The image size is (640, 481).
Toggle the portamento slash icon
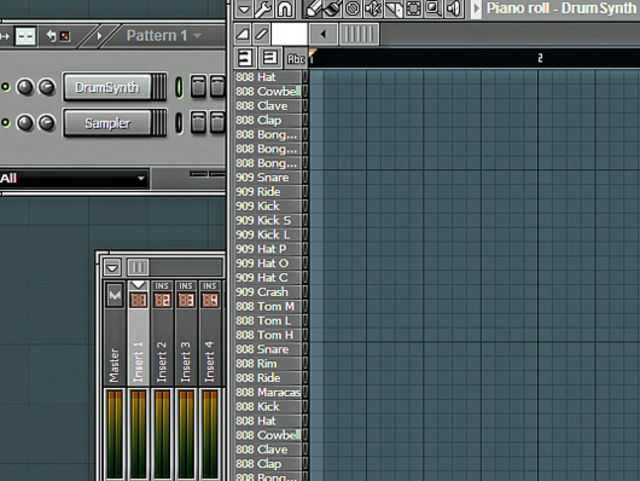point(261,34)
